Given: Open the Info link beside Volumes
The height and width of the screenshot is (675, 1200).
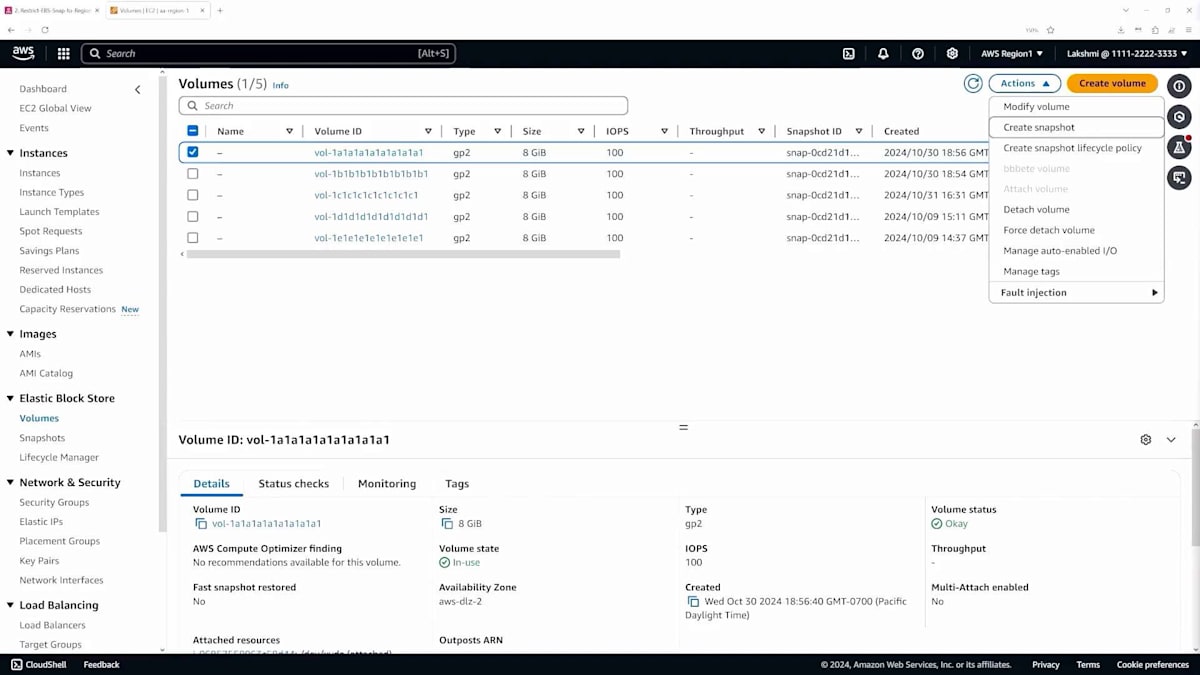Looking at the screenshot, I should tap(281, 86).
